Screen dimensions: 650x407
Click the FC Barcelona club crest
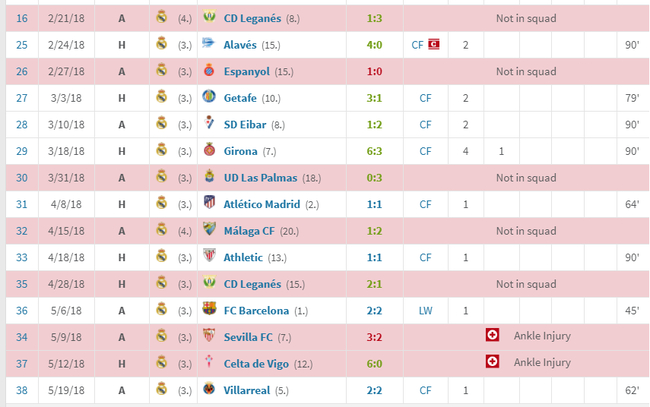(x=210, y=310)
